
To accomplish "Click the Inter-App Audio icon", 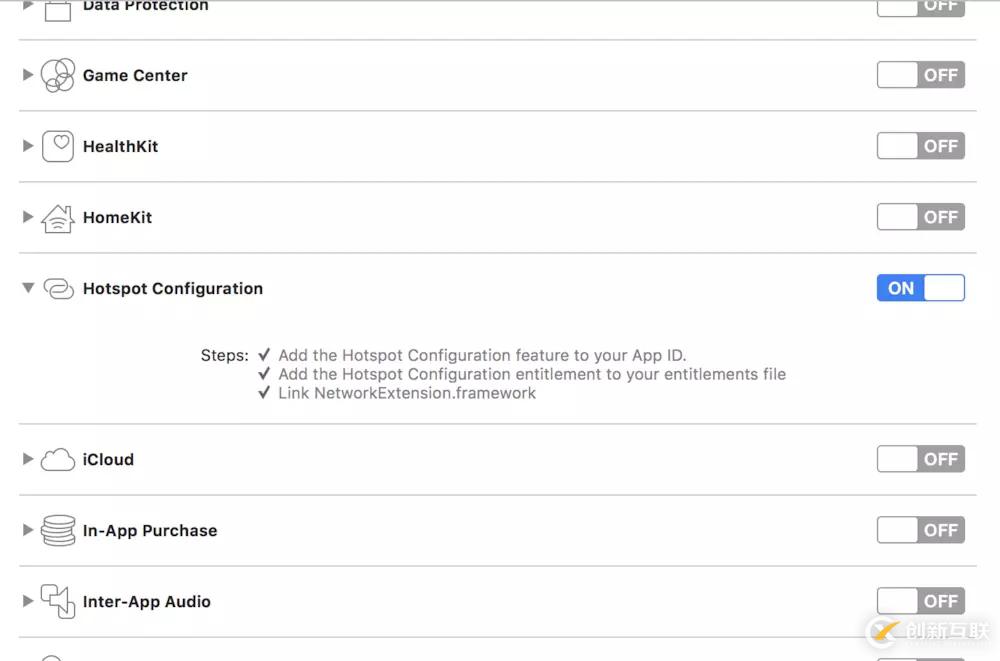I will pyautogui.click(x=58, y=601).
